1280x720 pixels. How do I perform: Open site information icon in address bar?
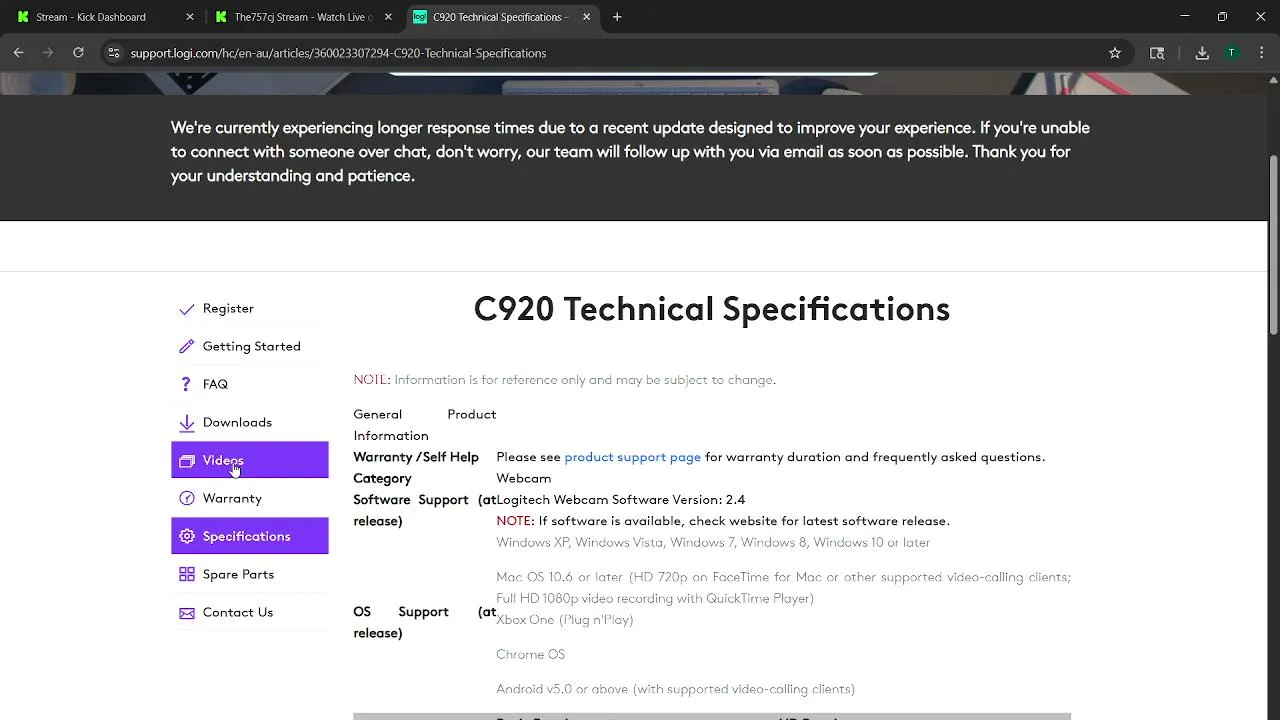(114, 53)
